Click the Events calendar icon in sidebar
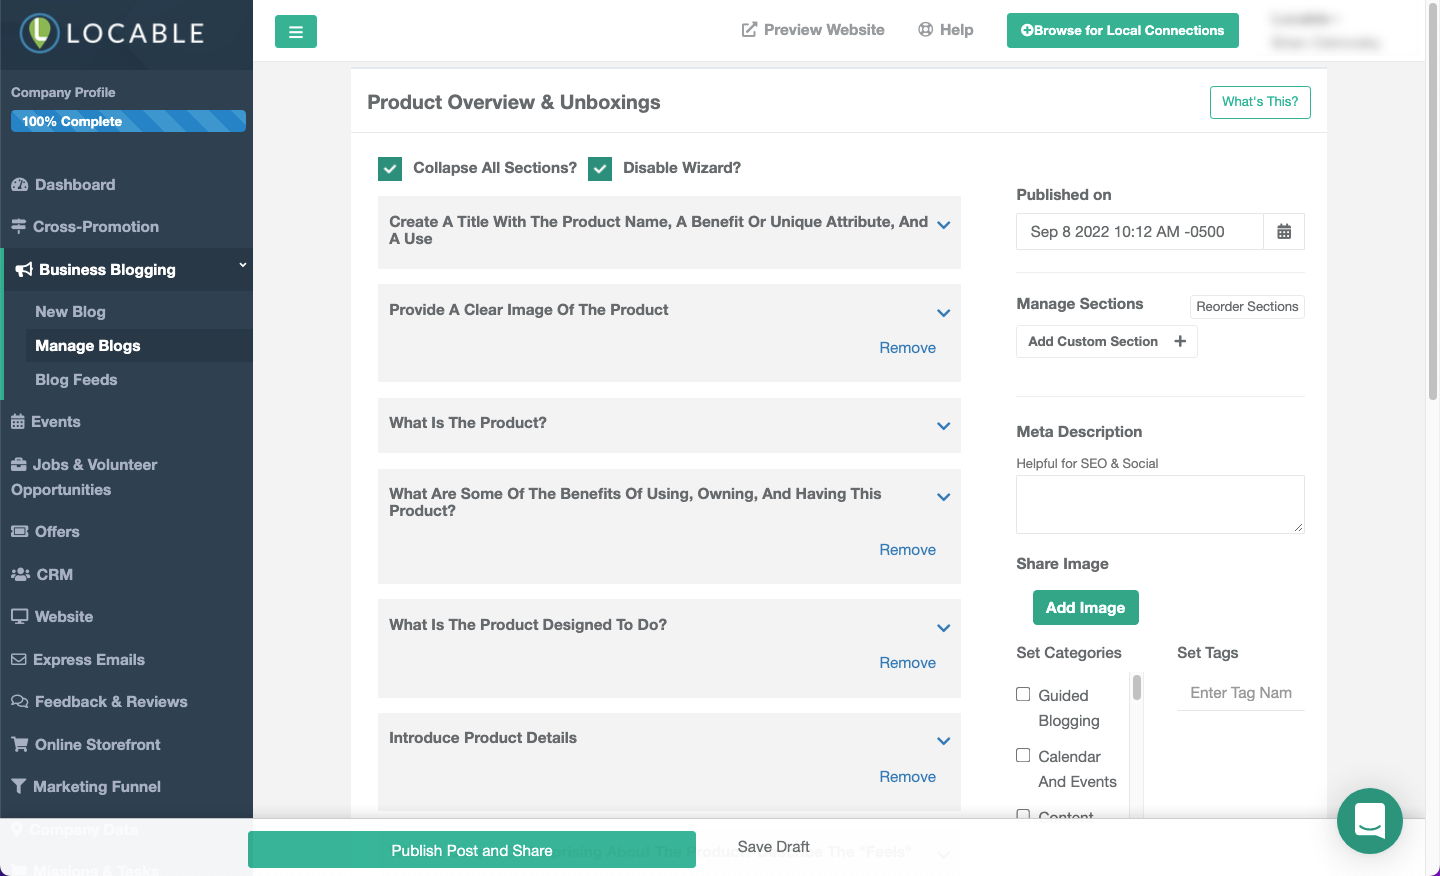 [x=18, y=422]
